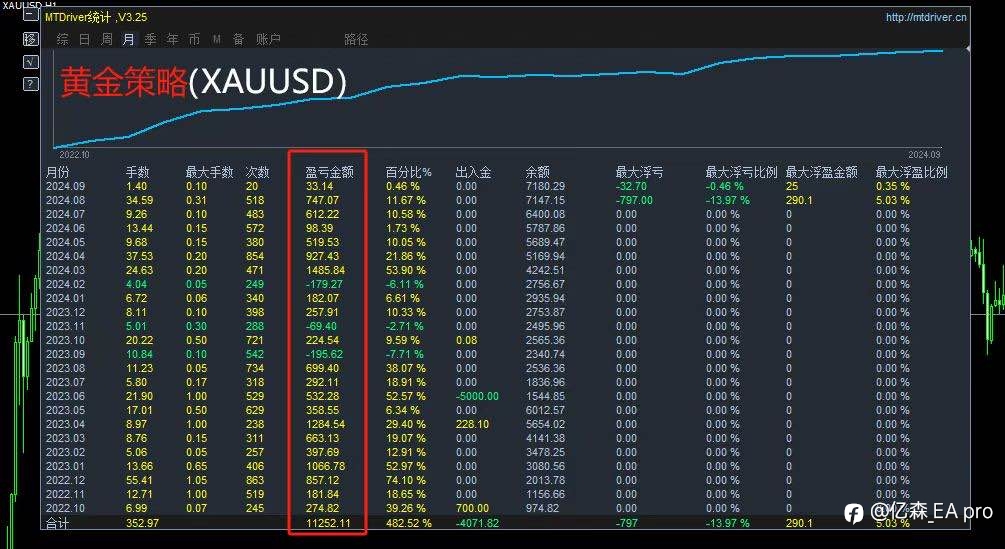Click the 最大浮盈金额 column header

(x=821, y=172)
